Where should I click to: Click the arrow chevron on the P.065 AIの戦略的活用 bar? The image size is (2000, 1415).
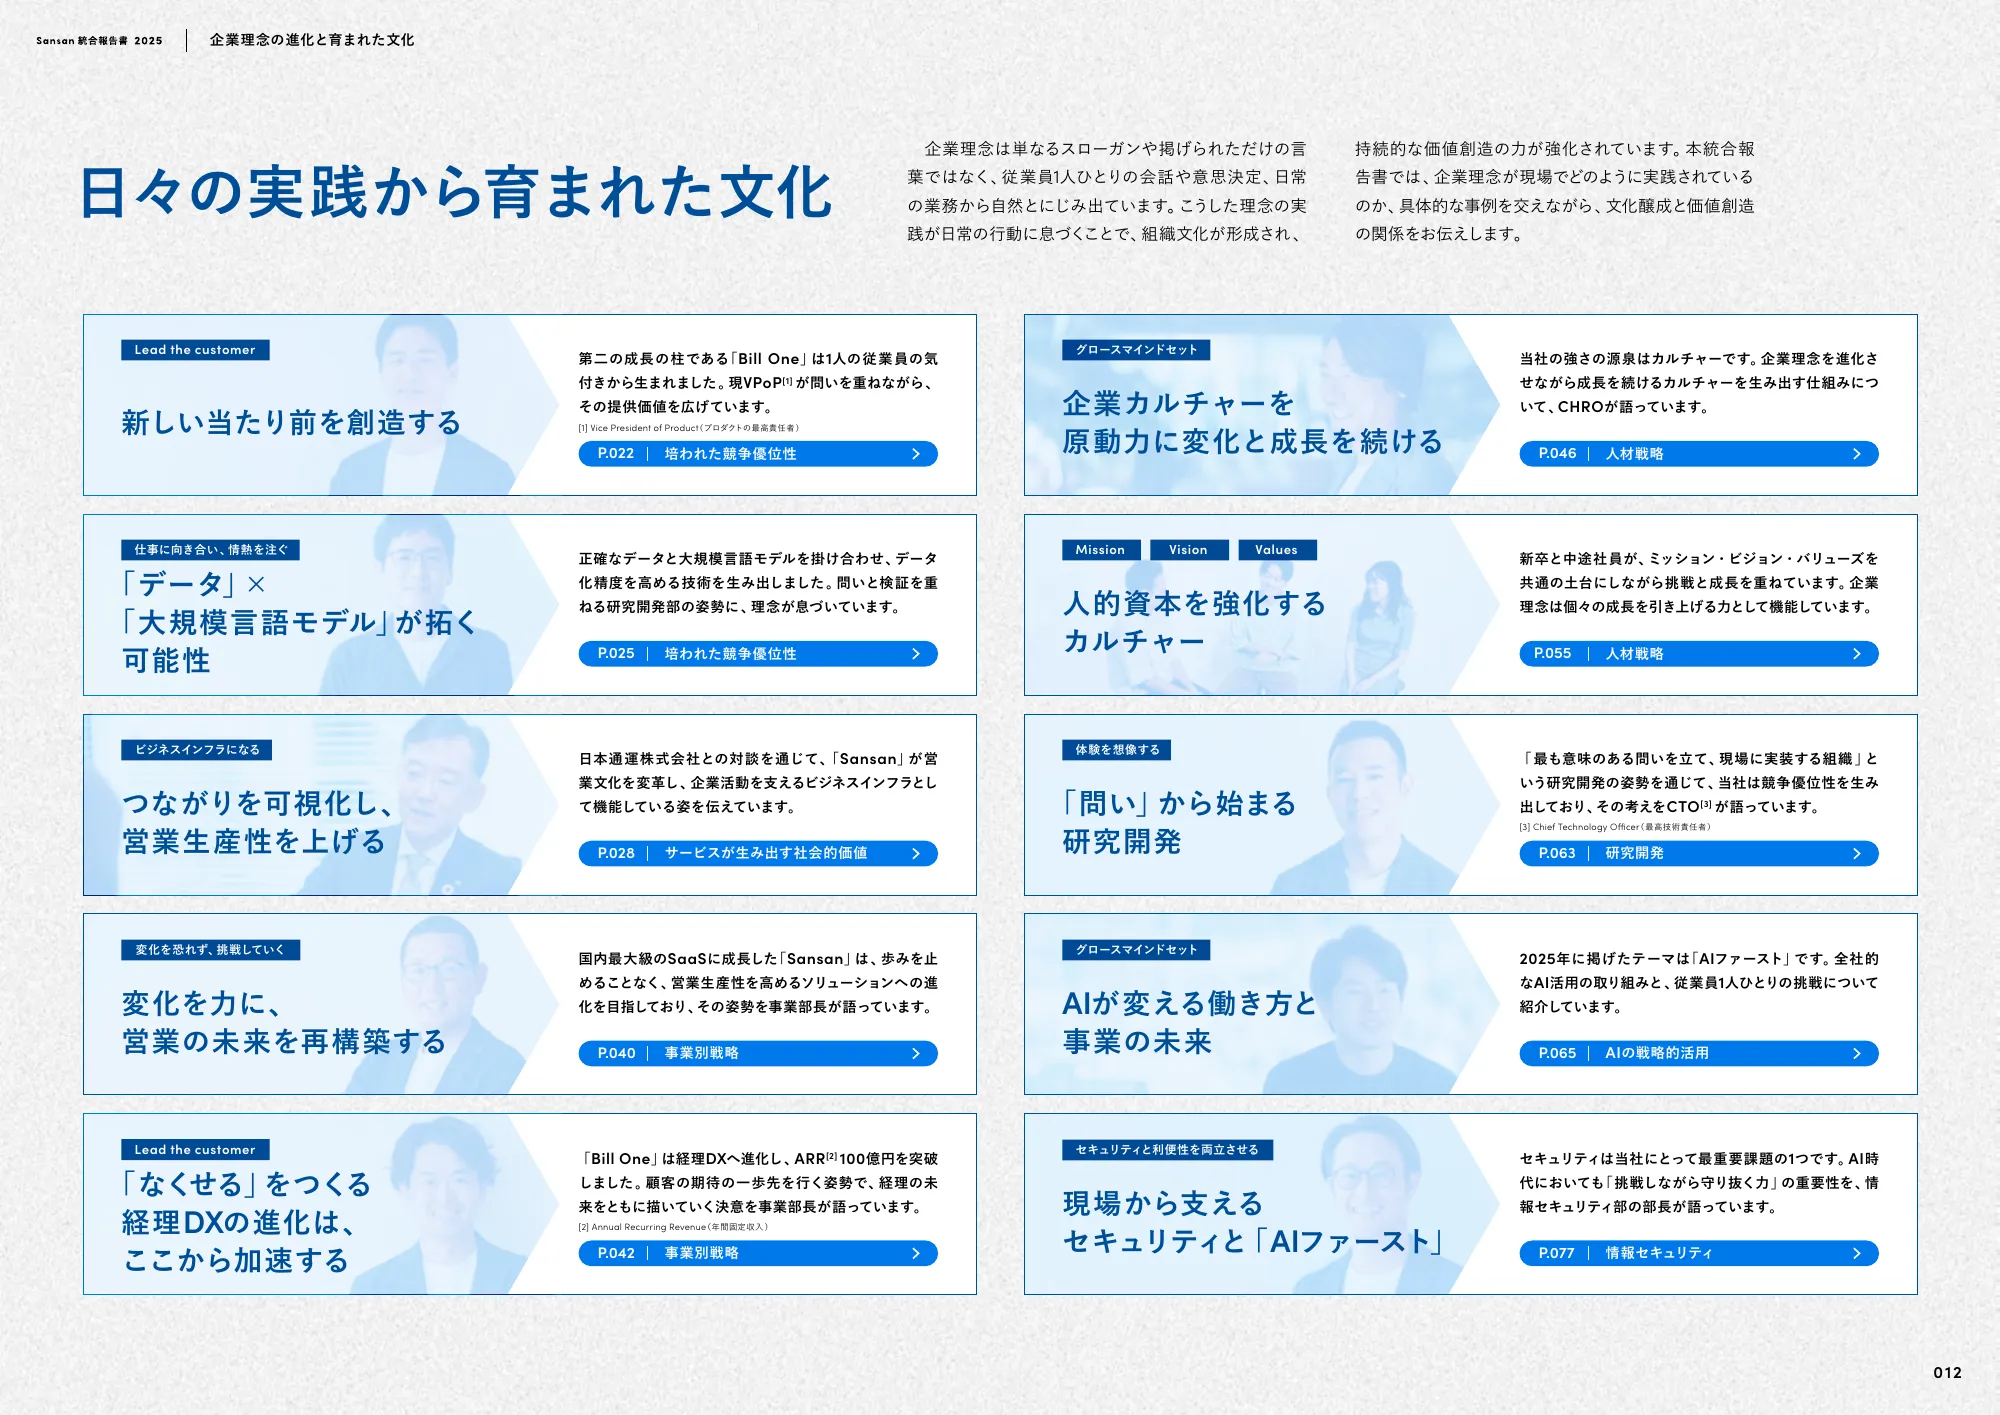tap(1857, 1053)
